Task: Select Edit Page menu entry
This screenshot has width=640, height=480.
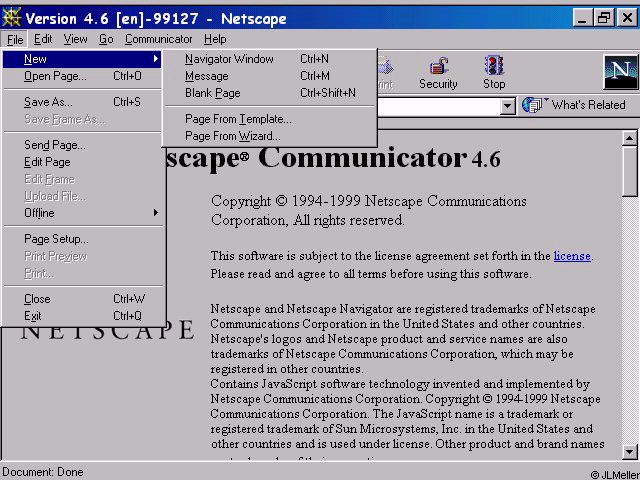Action: (x=83, y=162)
